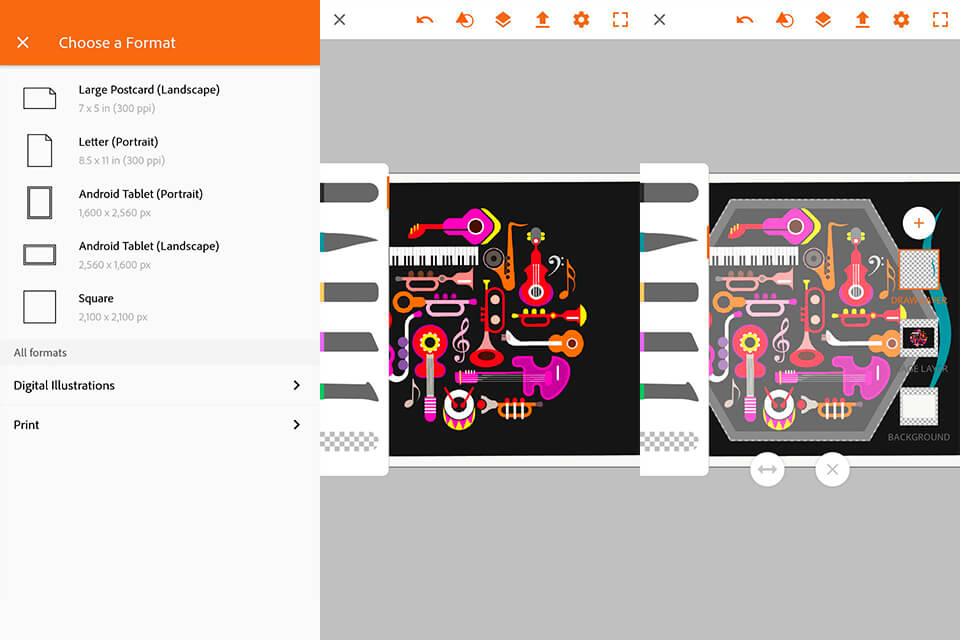The image size is (960, 640).
Task: Open the history restore tool icon
Action: pyautogui.click(x=785, y=19)
